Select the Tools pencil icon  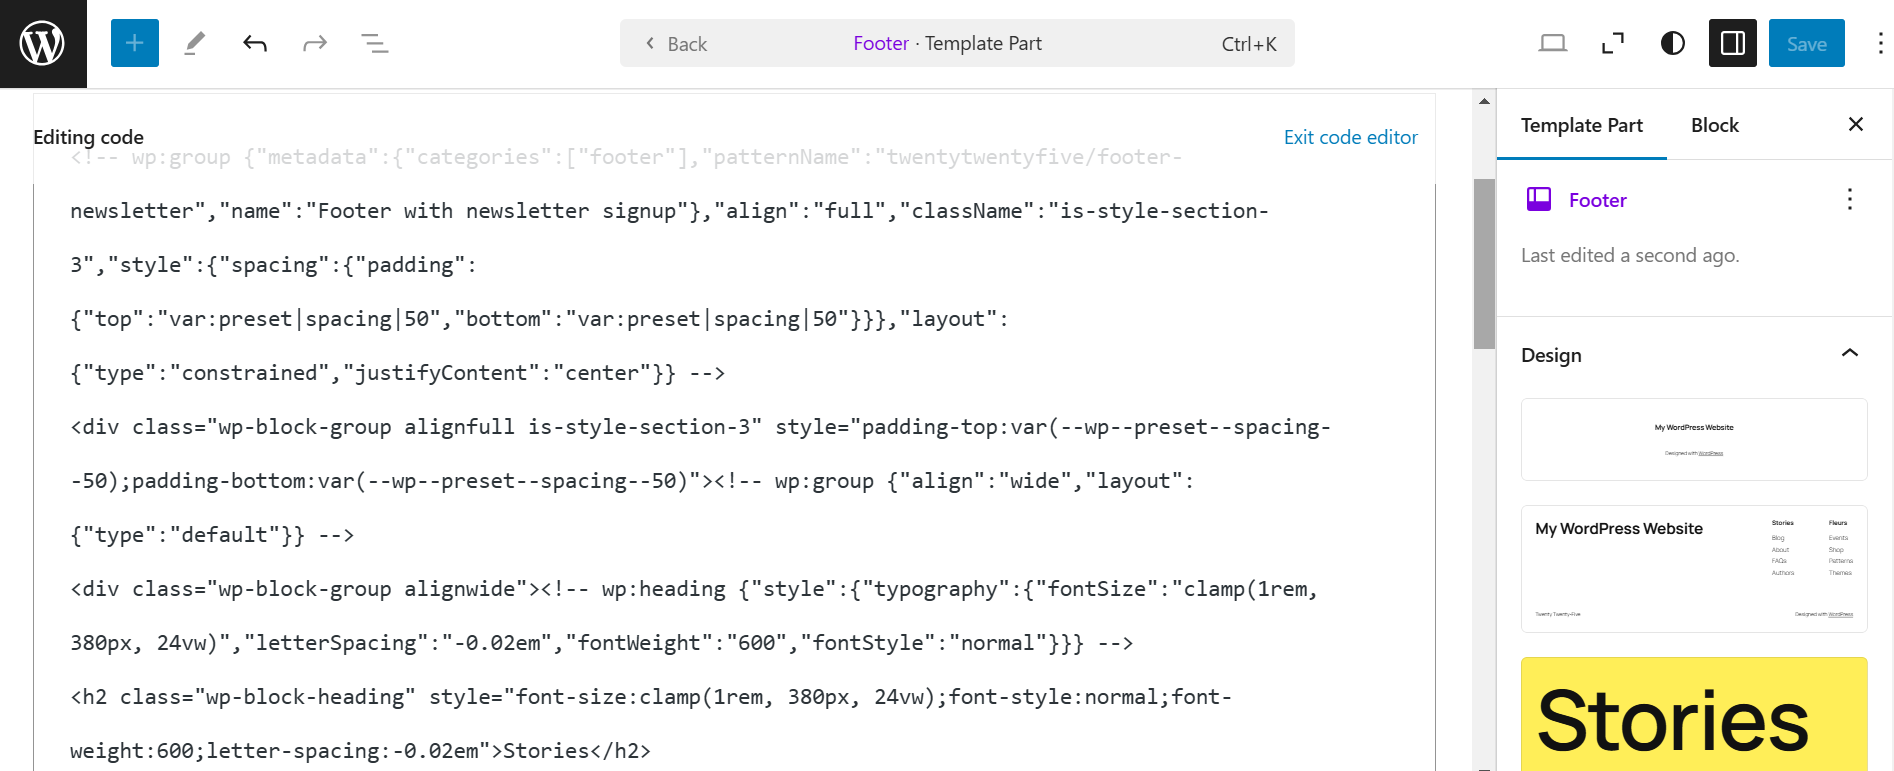tap(195, 43)
